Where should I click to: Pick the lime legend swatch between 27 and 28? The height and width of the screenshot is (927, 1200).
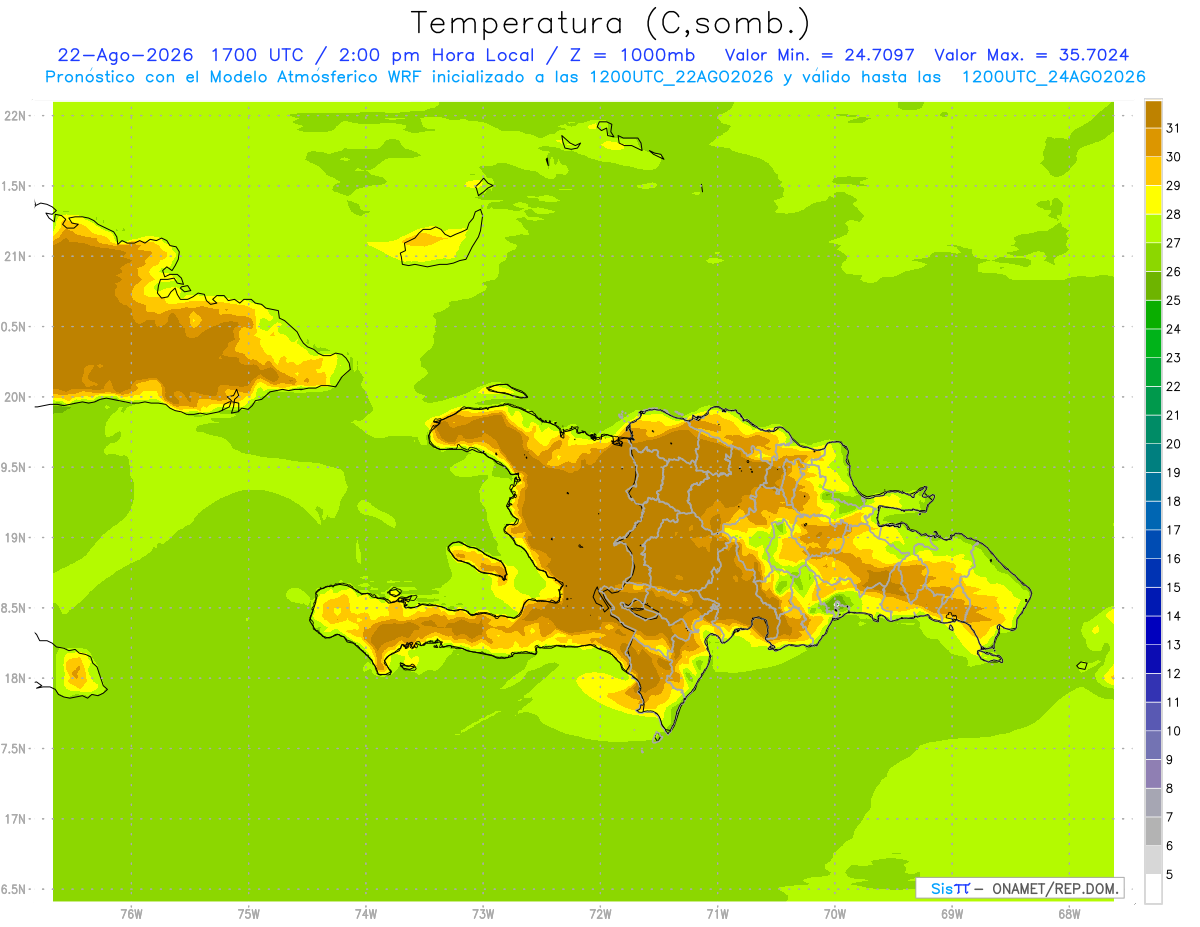(x=1153, y=229)
